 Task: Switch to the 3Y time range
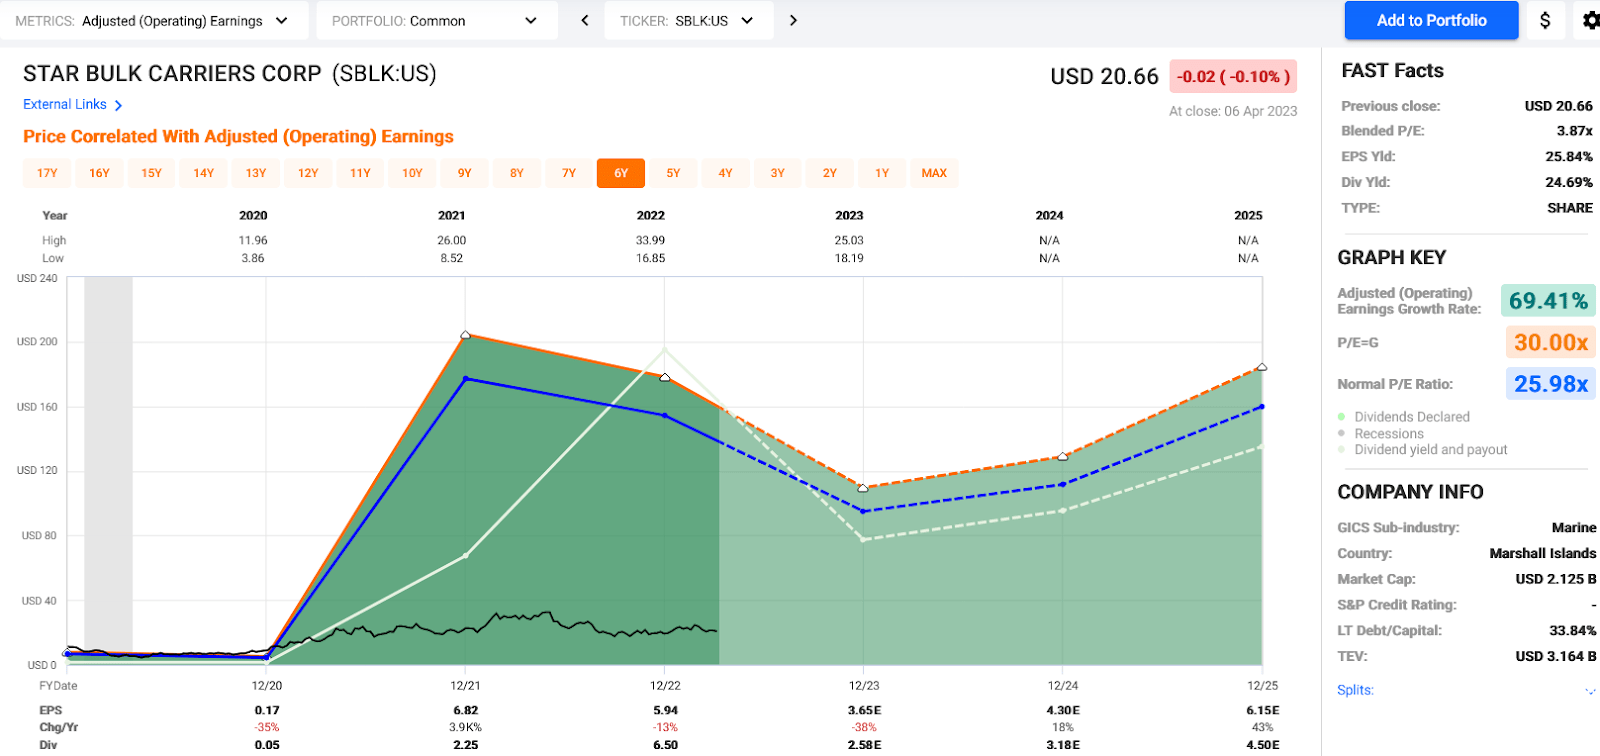[778, 173]
